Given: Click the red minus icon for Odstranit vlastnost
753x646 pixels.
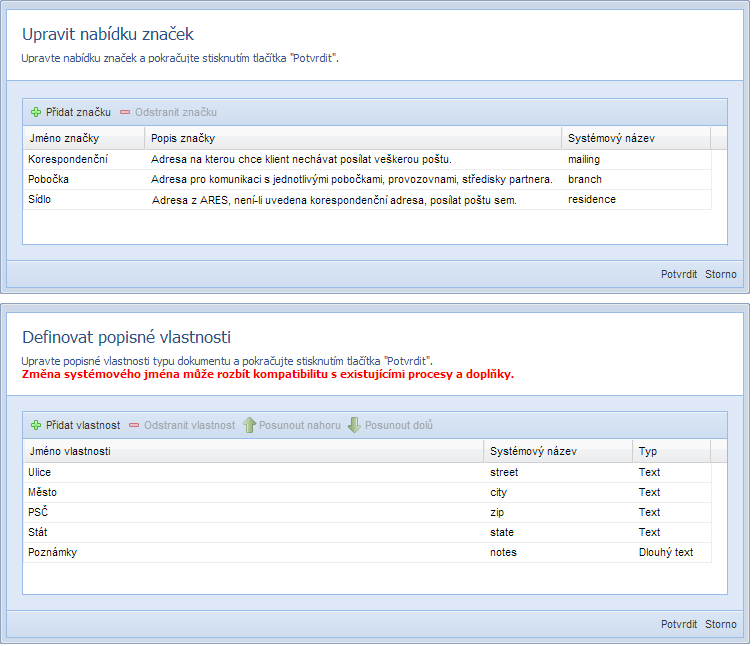Looking at the screenshot, I should 134,426.
